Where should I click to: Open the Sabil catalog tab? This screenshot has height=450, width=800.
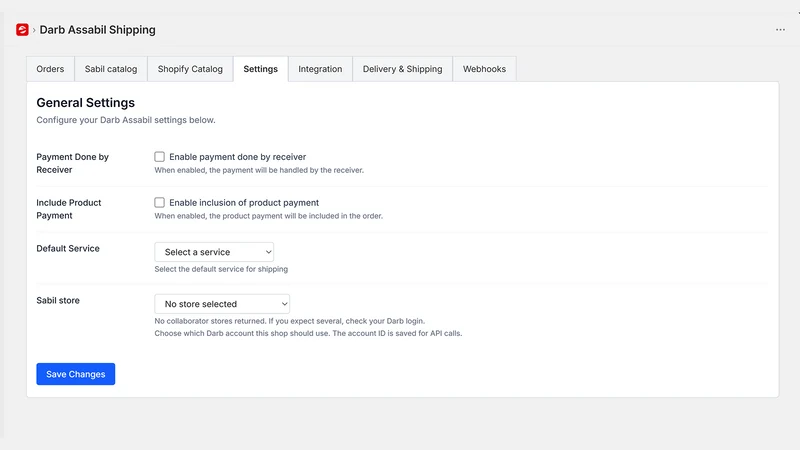click(111, 69)
